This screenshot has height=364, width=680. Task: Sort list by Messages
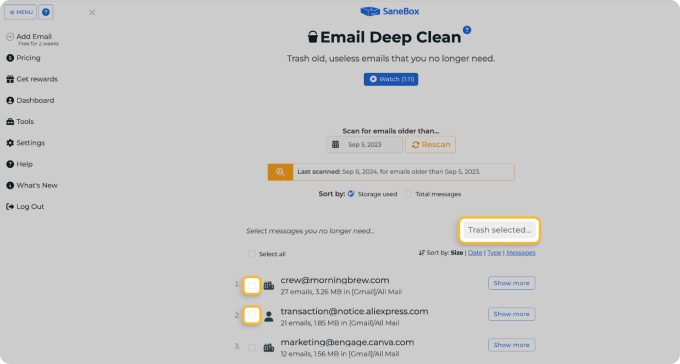(520, 253)
